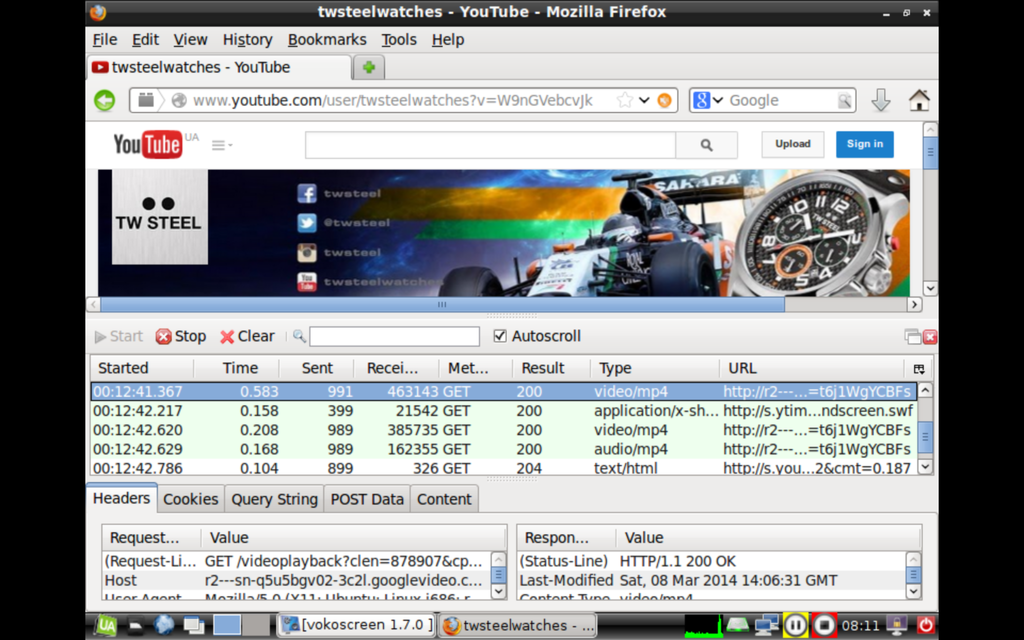Open the Help menu
This screenshot has width=1024, height=640.
pyautogui.click(x=448, y=40)
